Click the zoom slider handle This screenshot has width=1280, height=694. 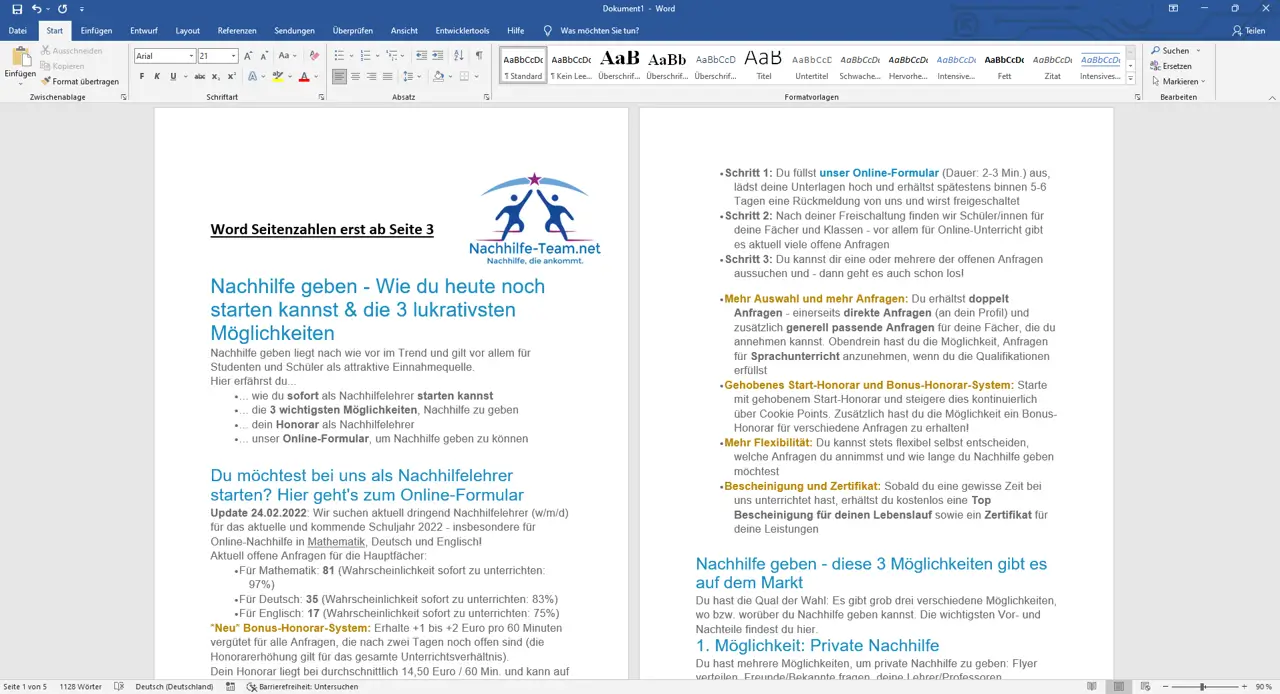point(1202,687)
